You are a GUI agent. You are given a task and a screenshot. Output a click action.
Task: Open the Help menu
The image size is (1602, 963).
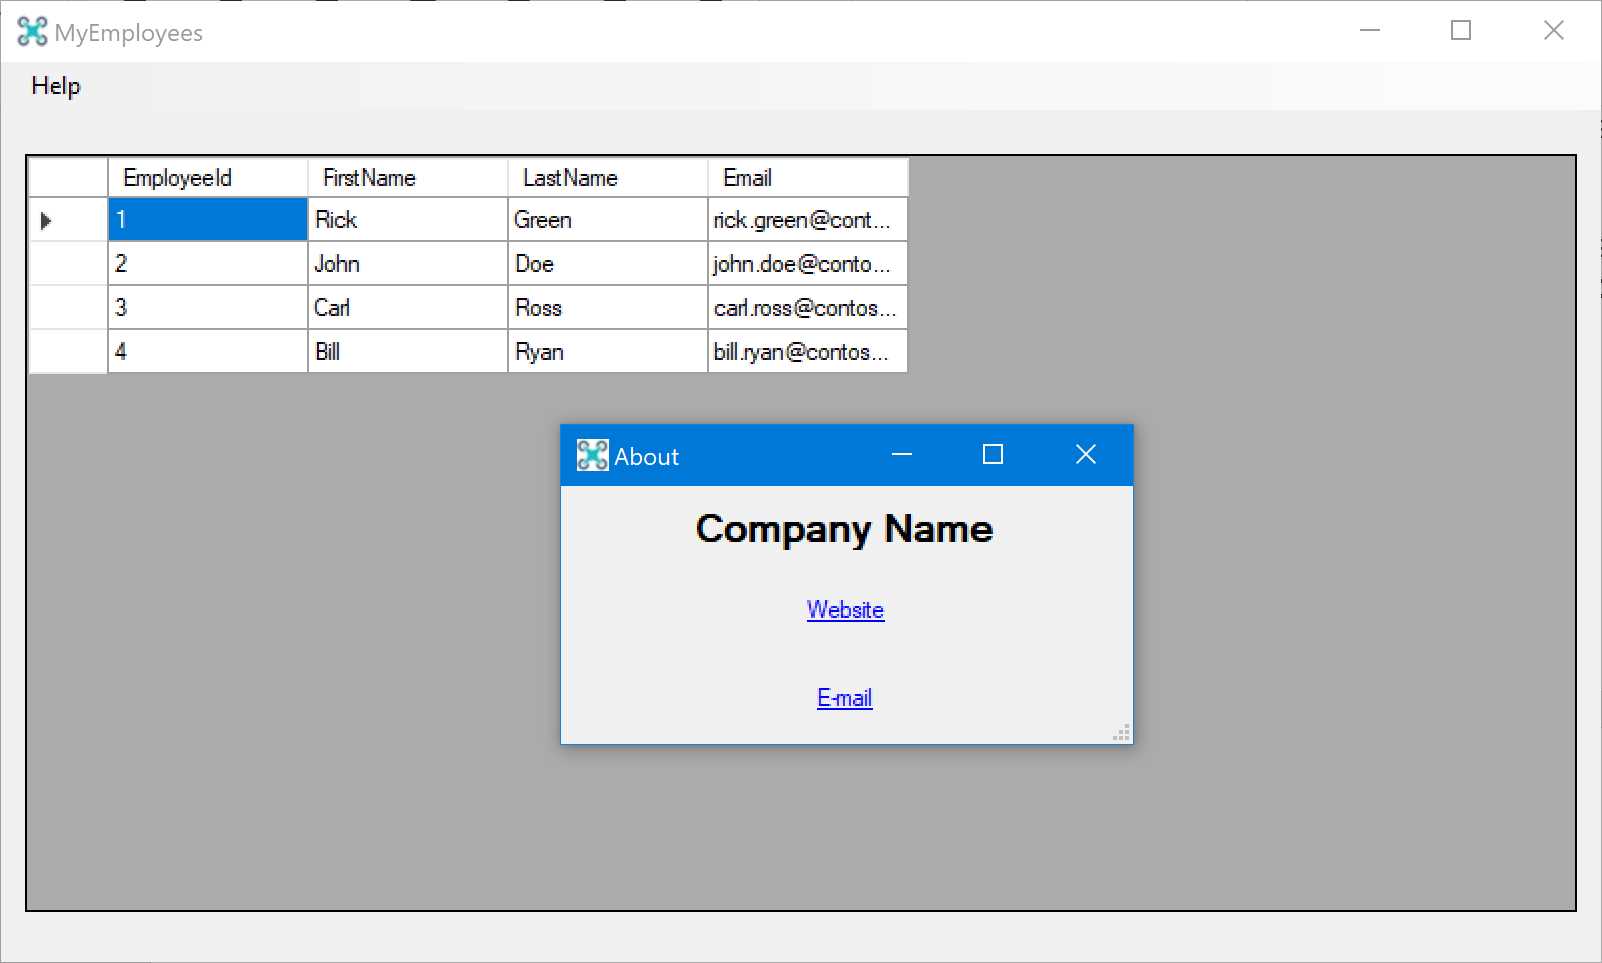click(55, 86)
